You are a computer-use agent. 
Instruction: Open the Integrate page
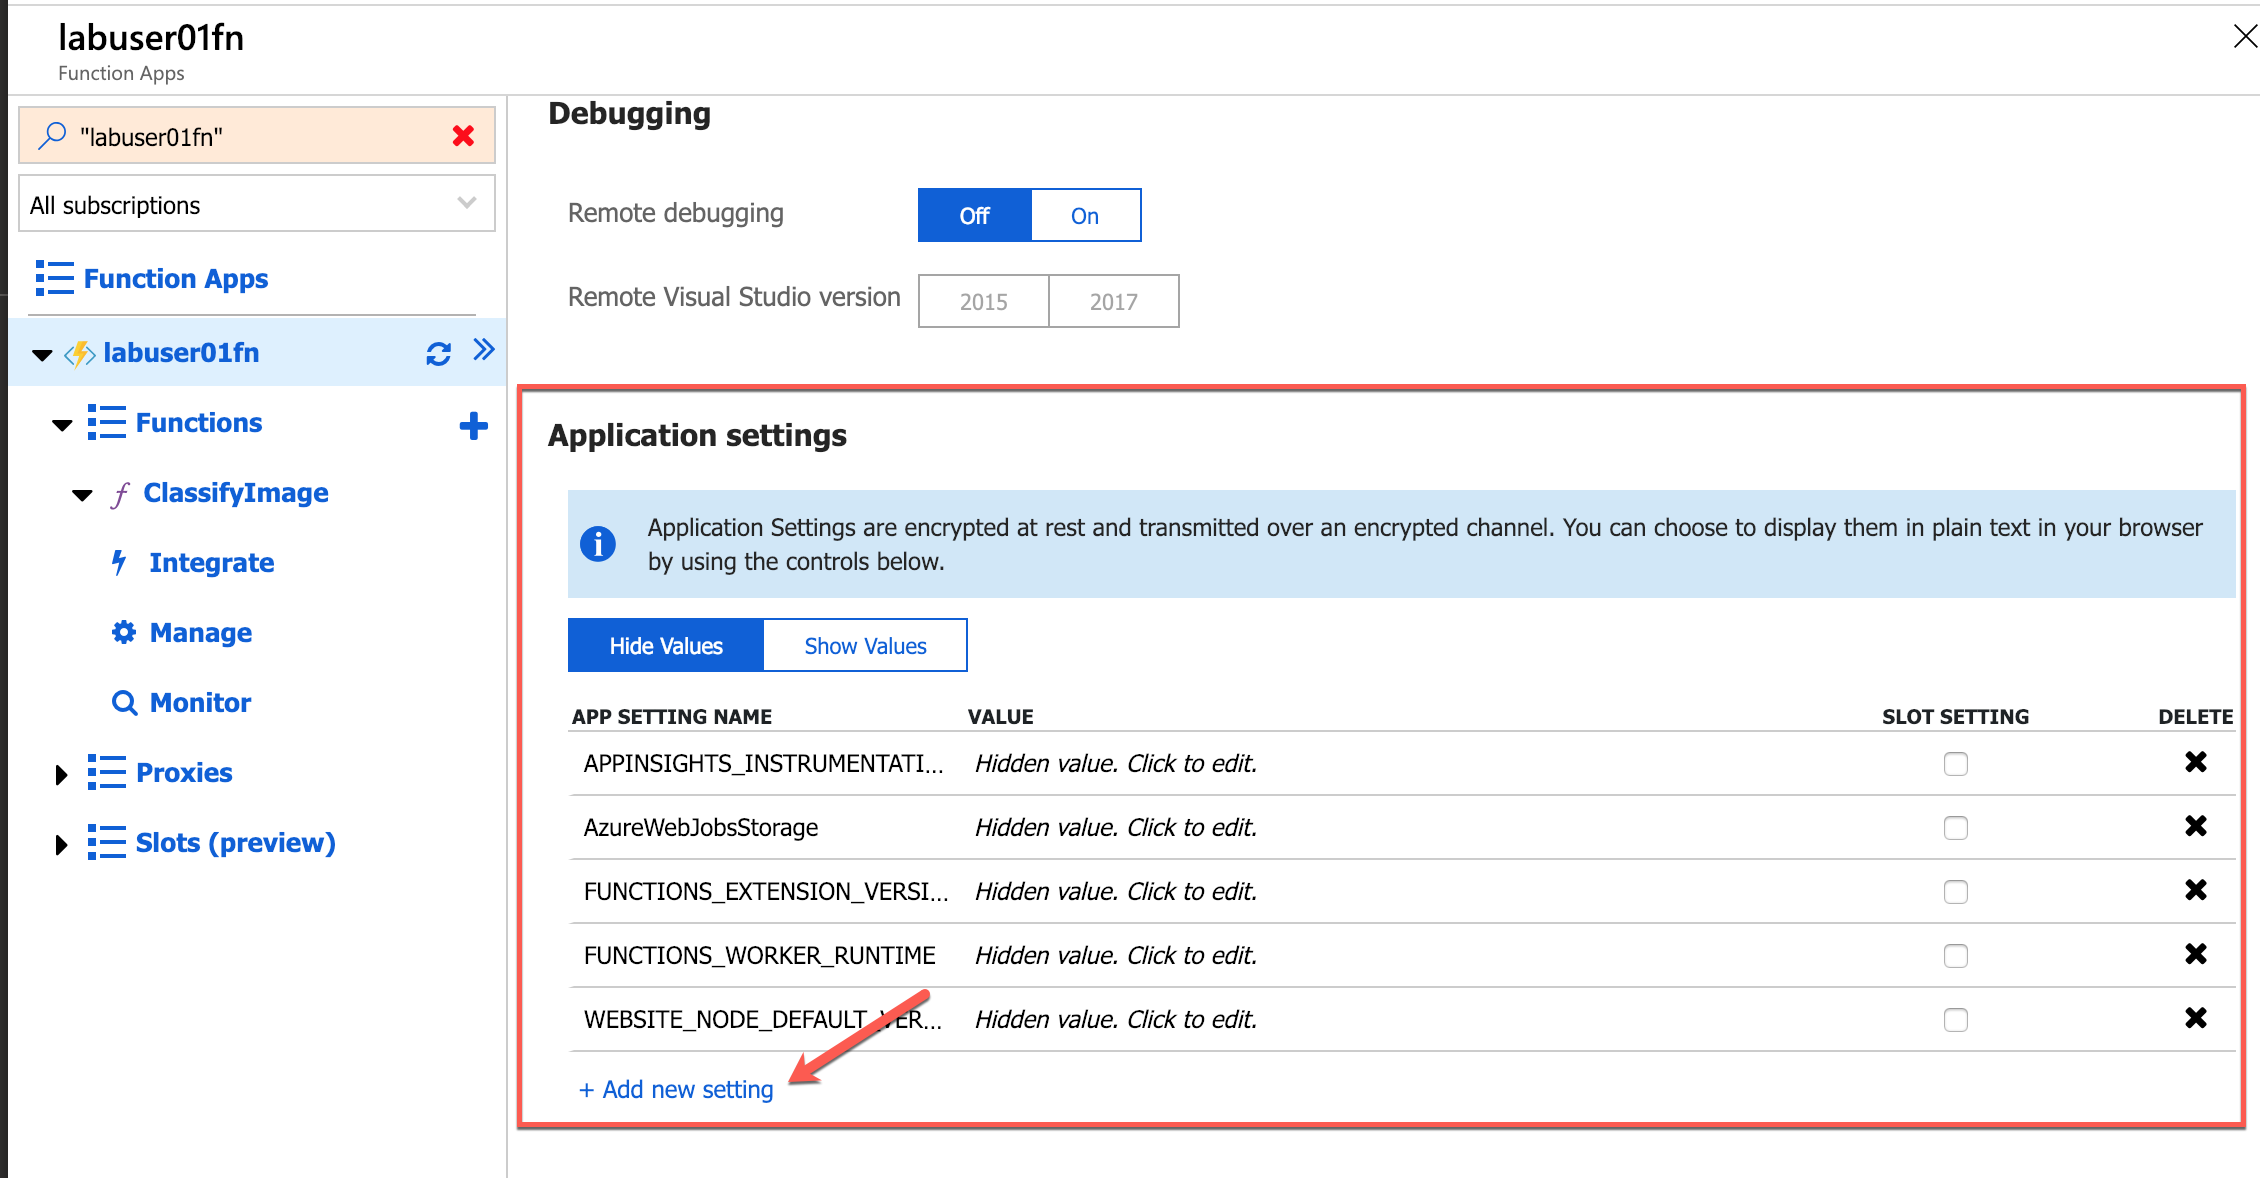tap(212, 562)
